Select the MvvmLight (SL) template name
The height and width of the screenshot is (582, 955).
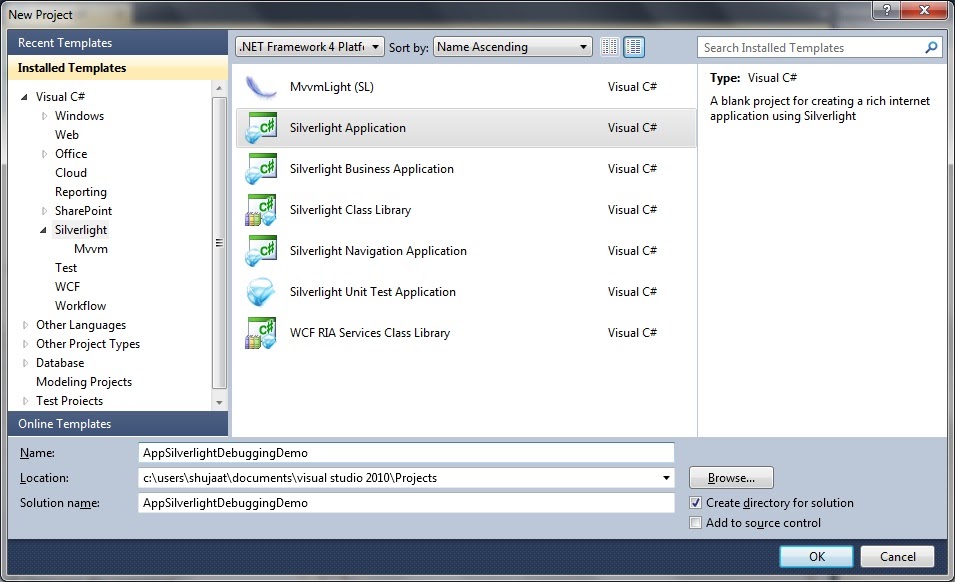click(332, 87)
